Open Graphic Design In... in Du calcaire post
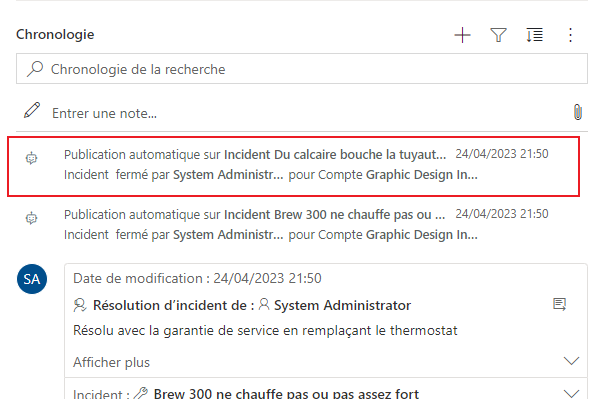605x399 pixels. coord(422,175)
